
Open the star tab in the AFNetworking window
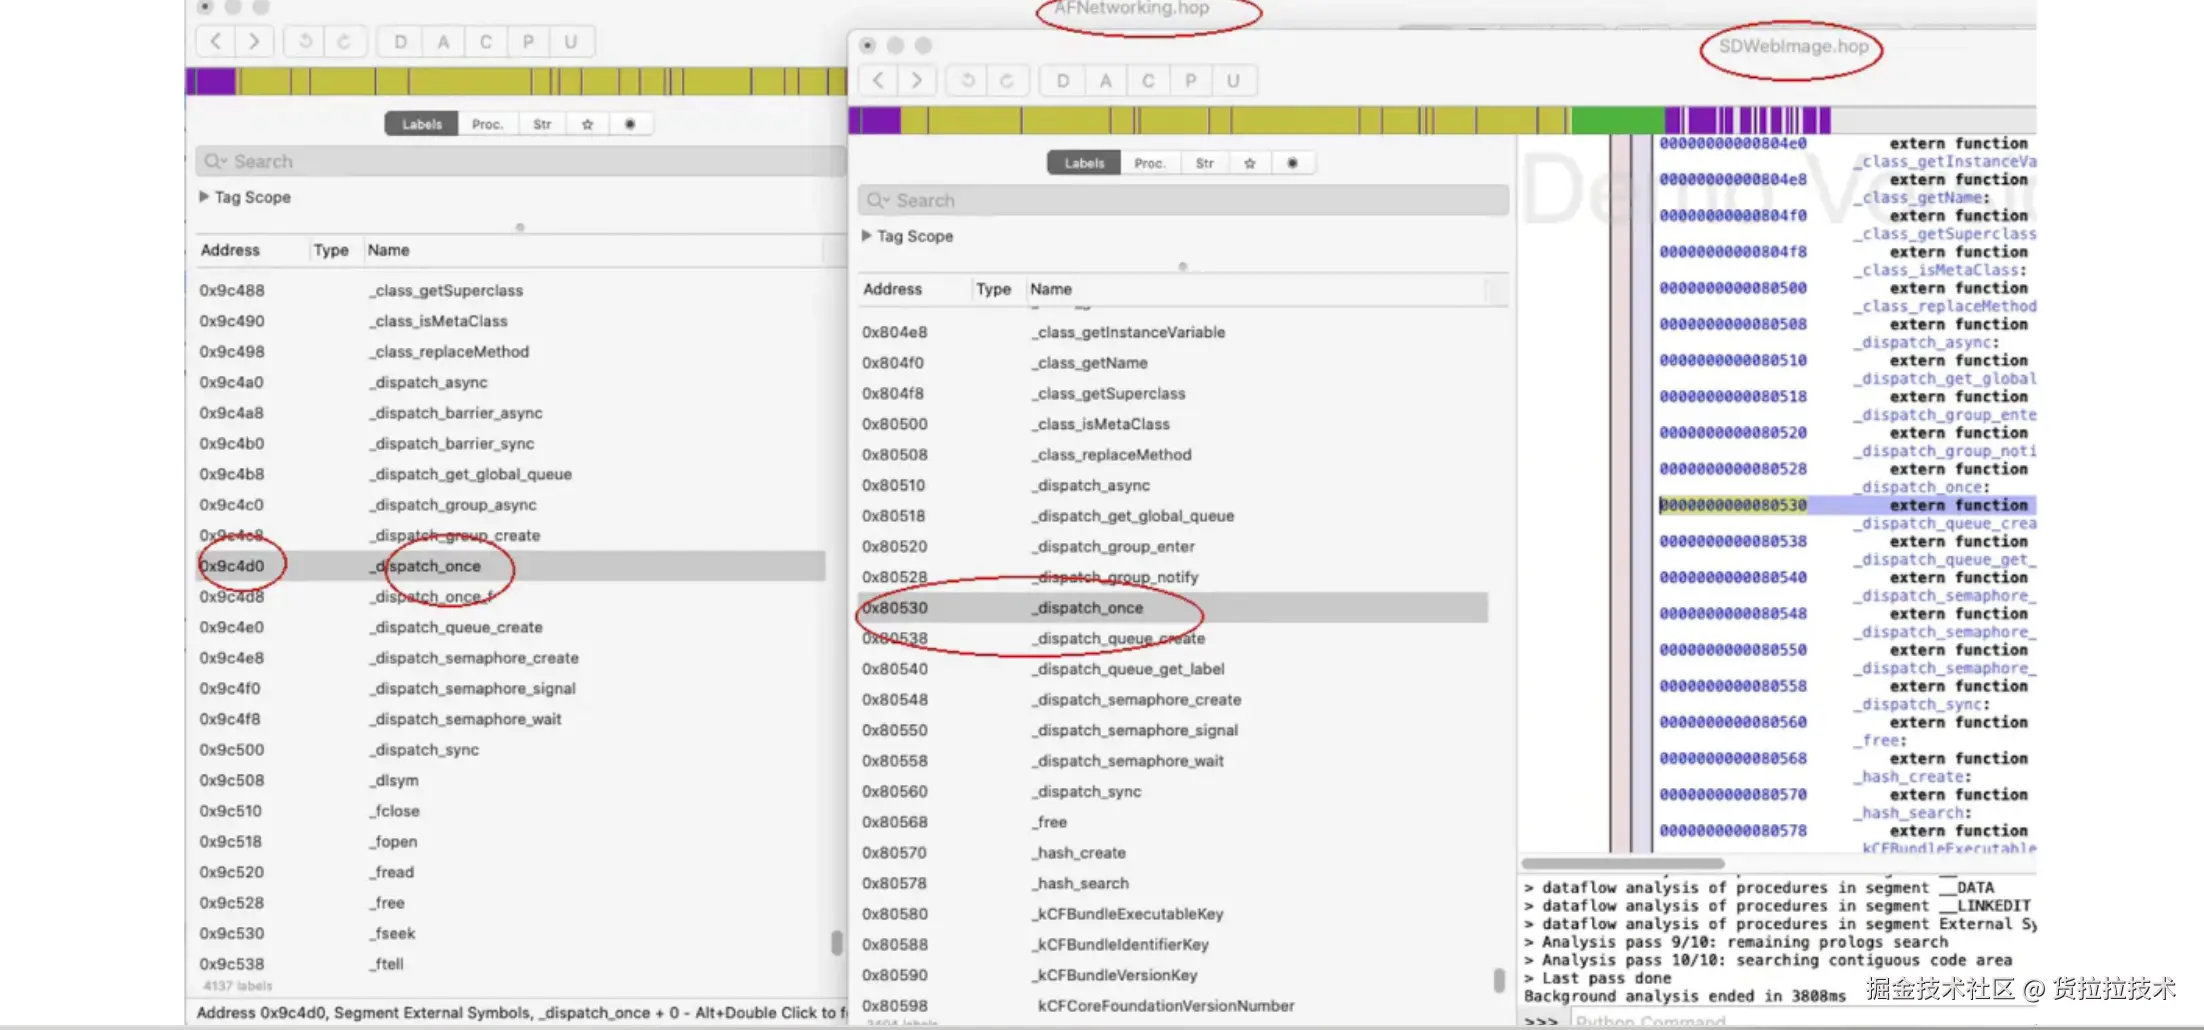click(x=588, y=124)
